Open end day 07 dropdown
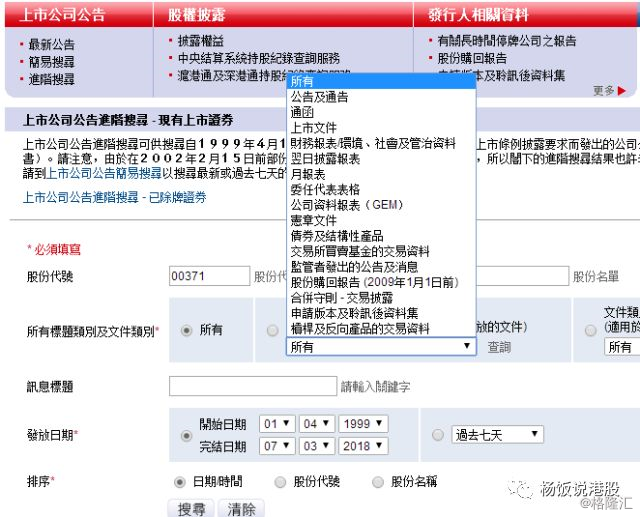Image resolution: width=640 pixels, height=517 pixels. pyautogui.click(x=277, y=446)
